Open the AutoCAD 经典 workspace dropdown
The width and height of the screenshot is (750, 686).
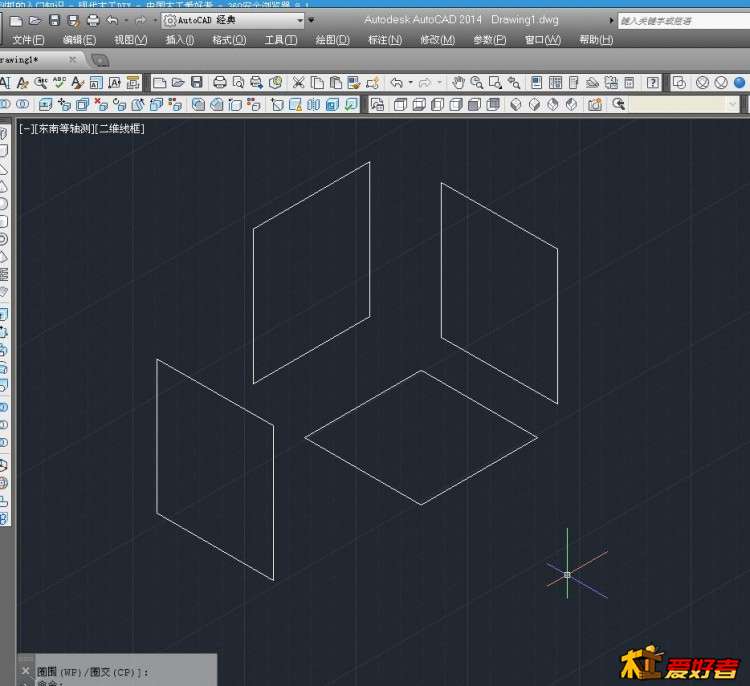point(233,20)
